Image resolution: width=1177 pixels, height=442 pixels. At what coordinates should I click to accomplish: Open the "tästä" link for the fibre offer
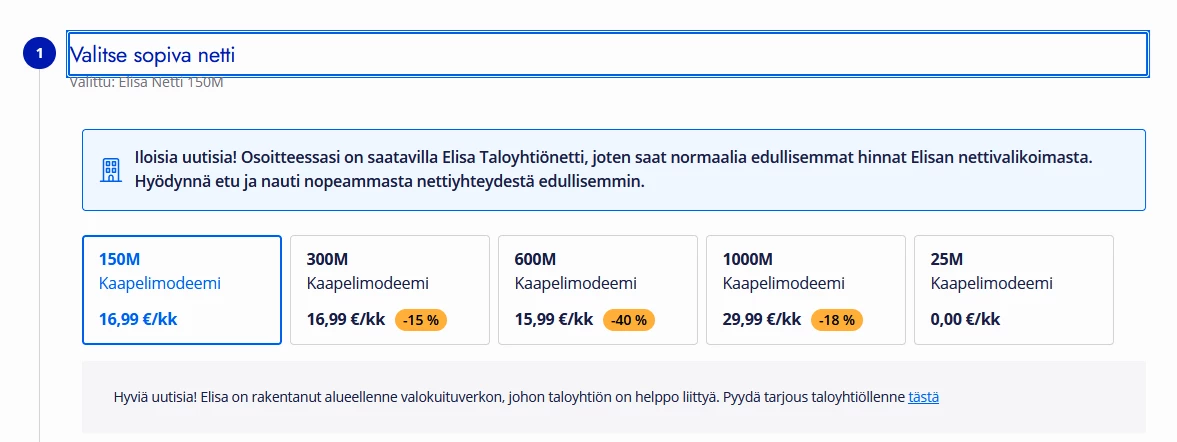923,397
